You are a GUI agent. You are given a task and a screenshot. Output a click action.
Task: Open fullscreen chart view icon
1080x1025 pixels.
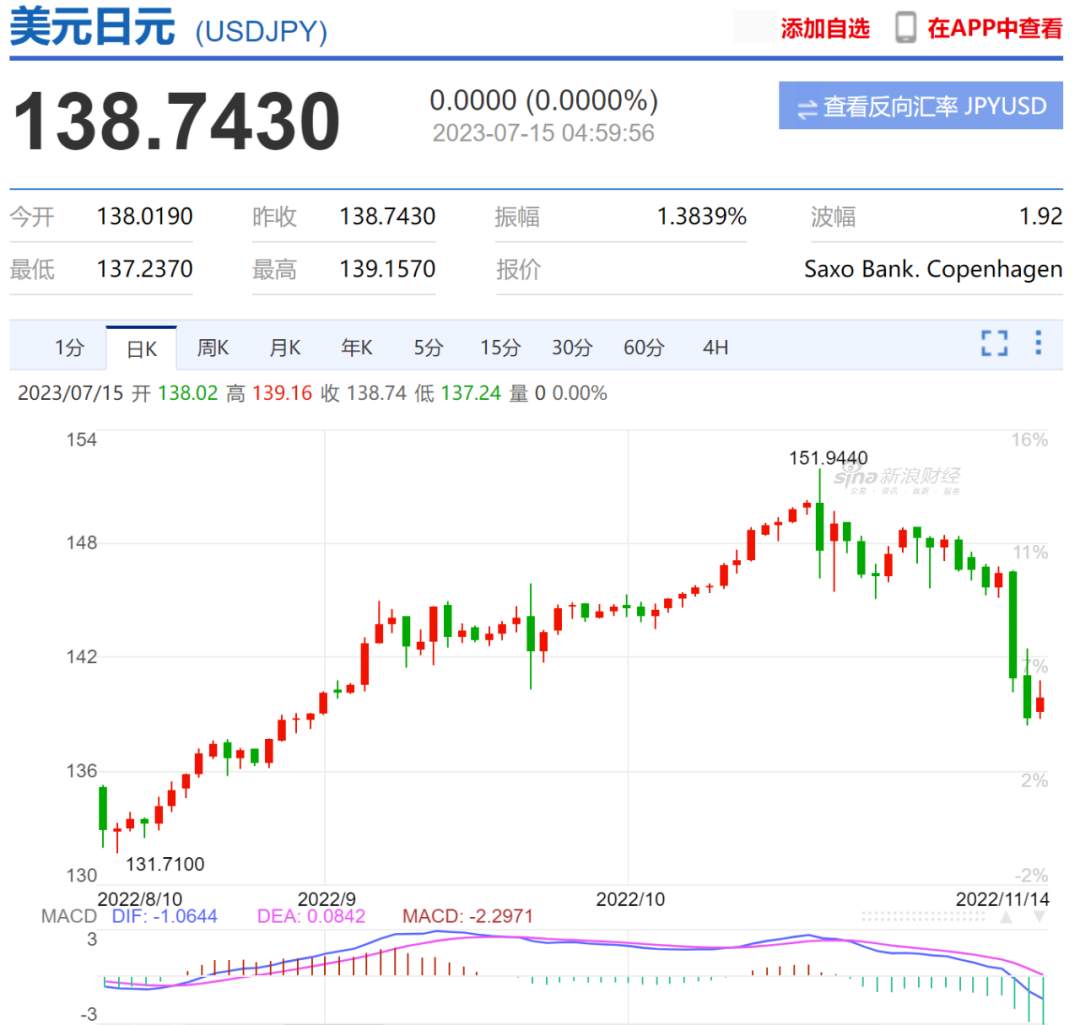point(994,343)
